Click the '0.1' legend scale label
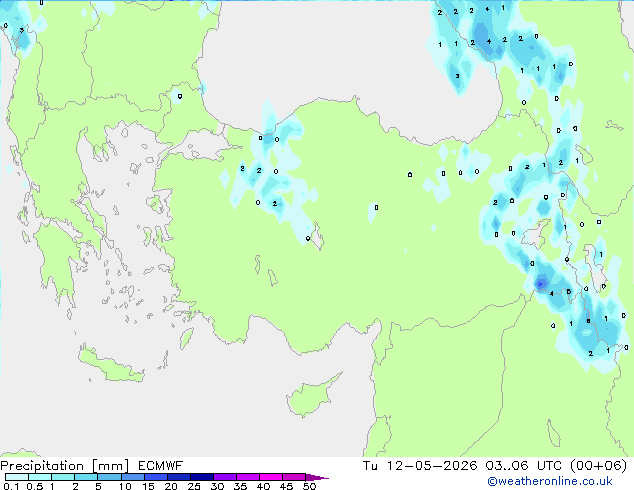Viewport: 634px width, 490px height. click(11, 486)
